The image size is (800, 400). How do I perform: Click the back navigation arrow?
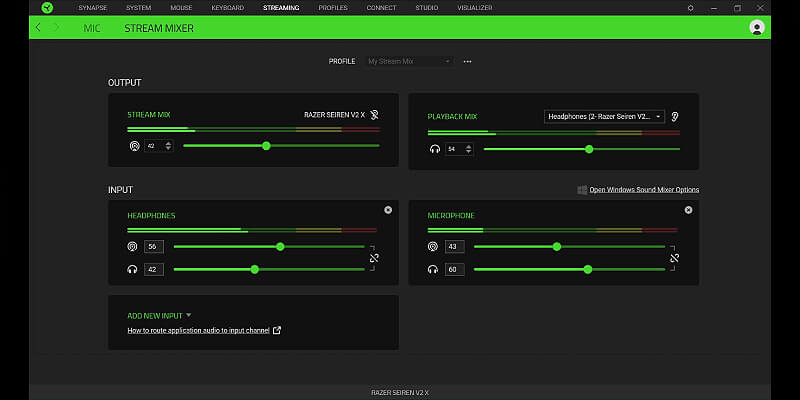coord(38,27)
